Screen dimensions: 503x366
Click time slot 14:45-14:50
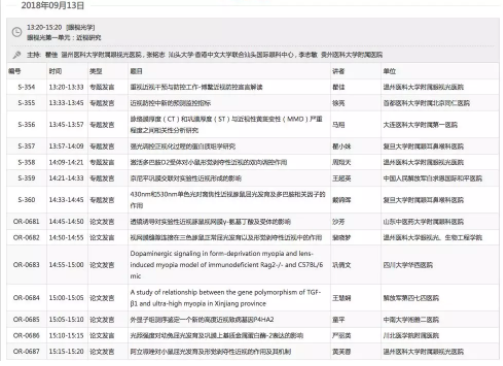[66, 222]
